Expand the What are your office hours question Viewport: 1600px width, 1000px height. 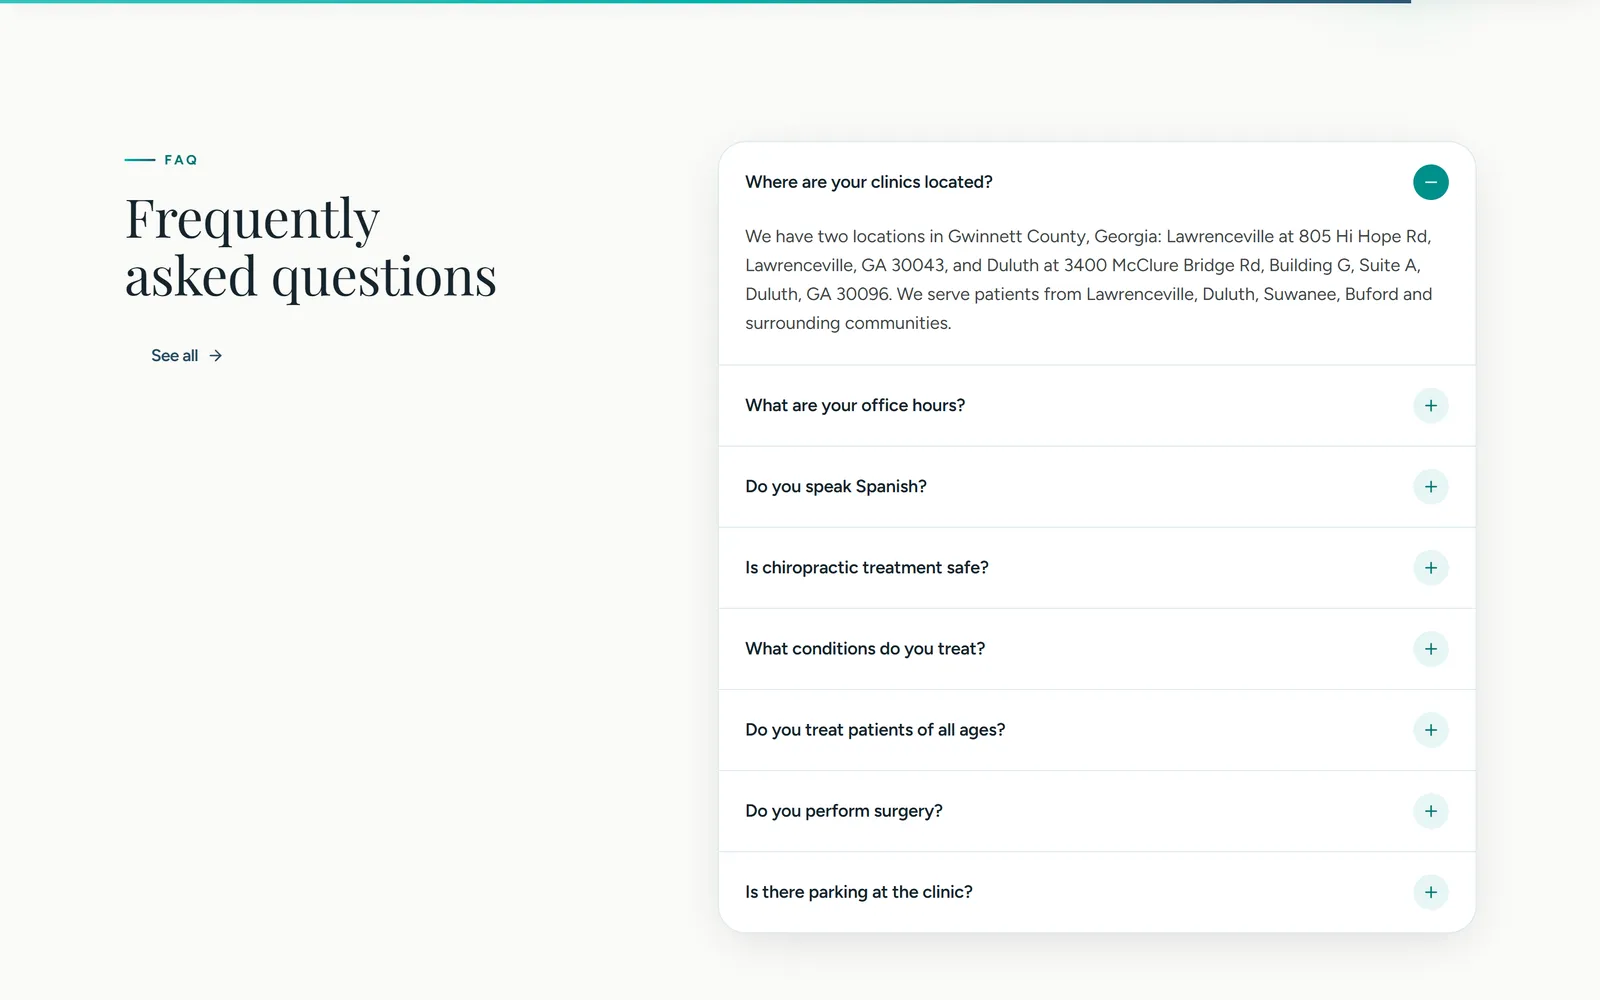[1097, 406]
